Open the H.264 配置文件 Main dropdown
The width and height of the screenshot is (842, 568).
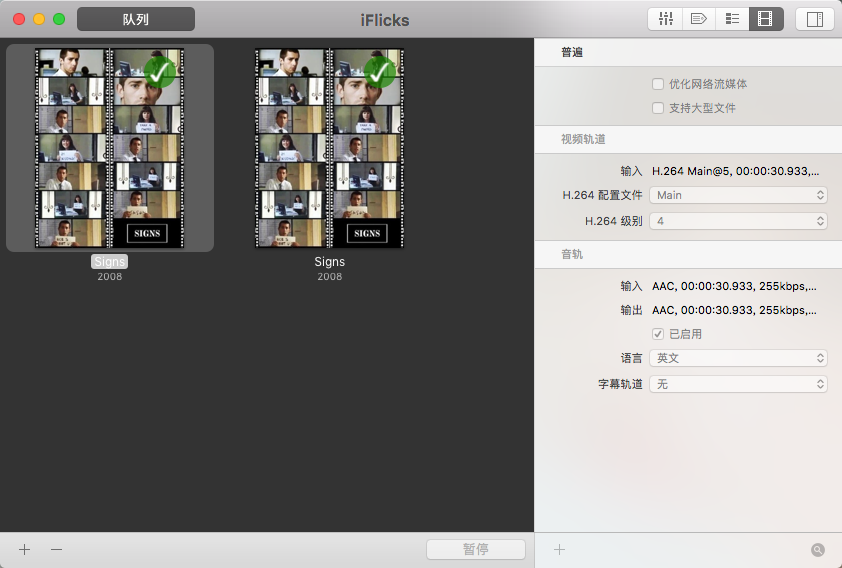(x=738, y=195)
